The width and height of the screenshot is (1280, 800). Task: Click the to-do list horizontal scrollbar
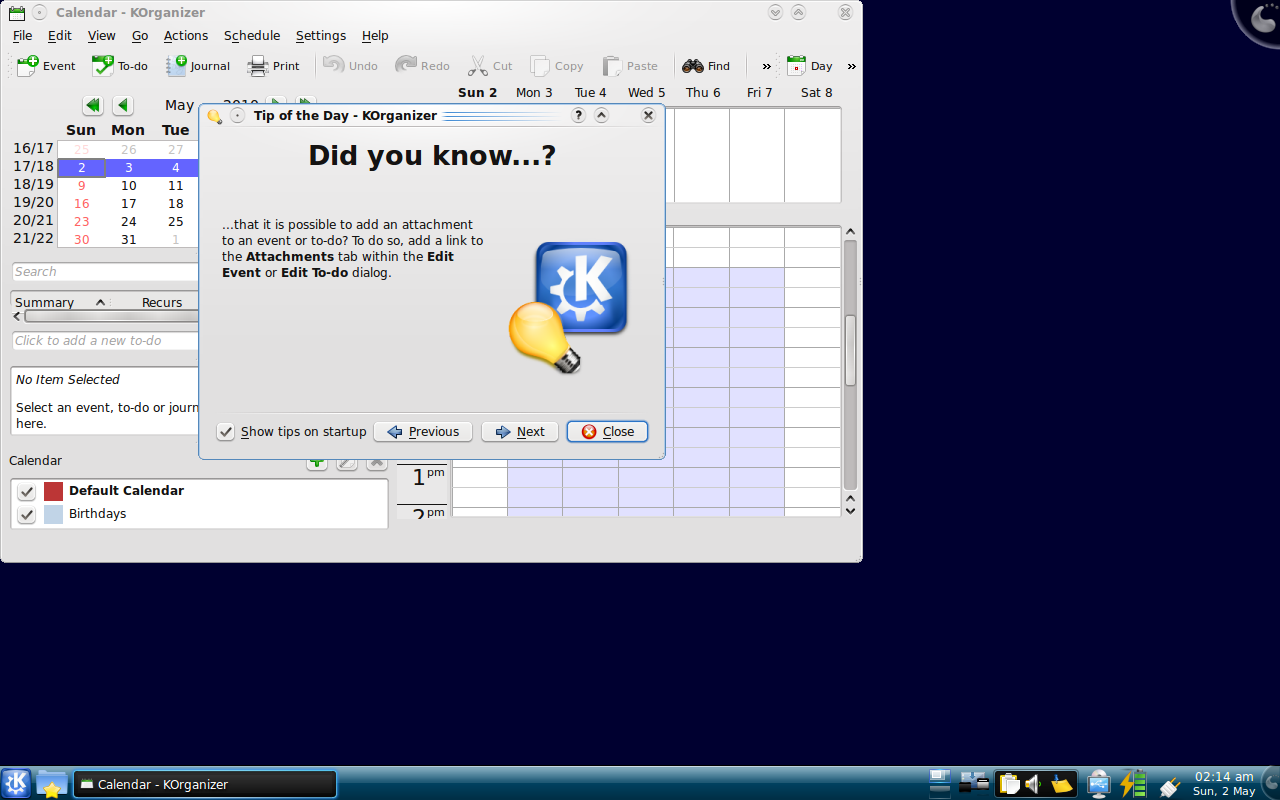tap(112, 316)
